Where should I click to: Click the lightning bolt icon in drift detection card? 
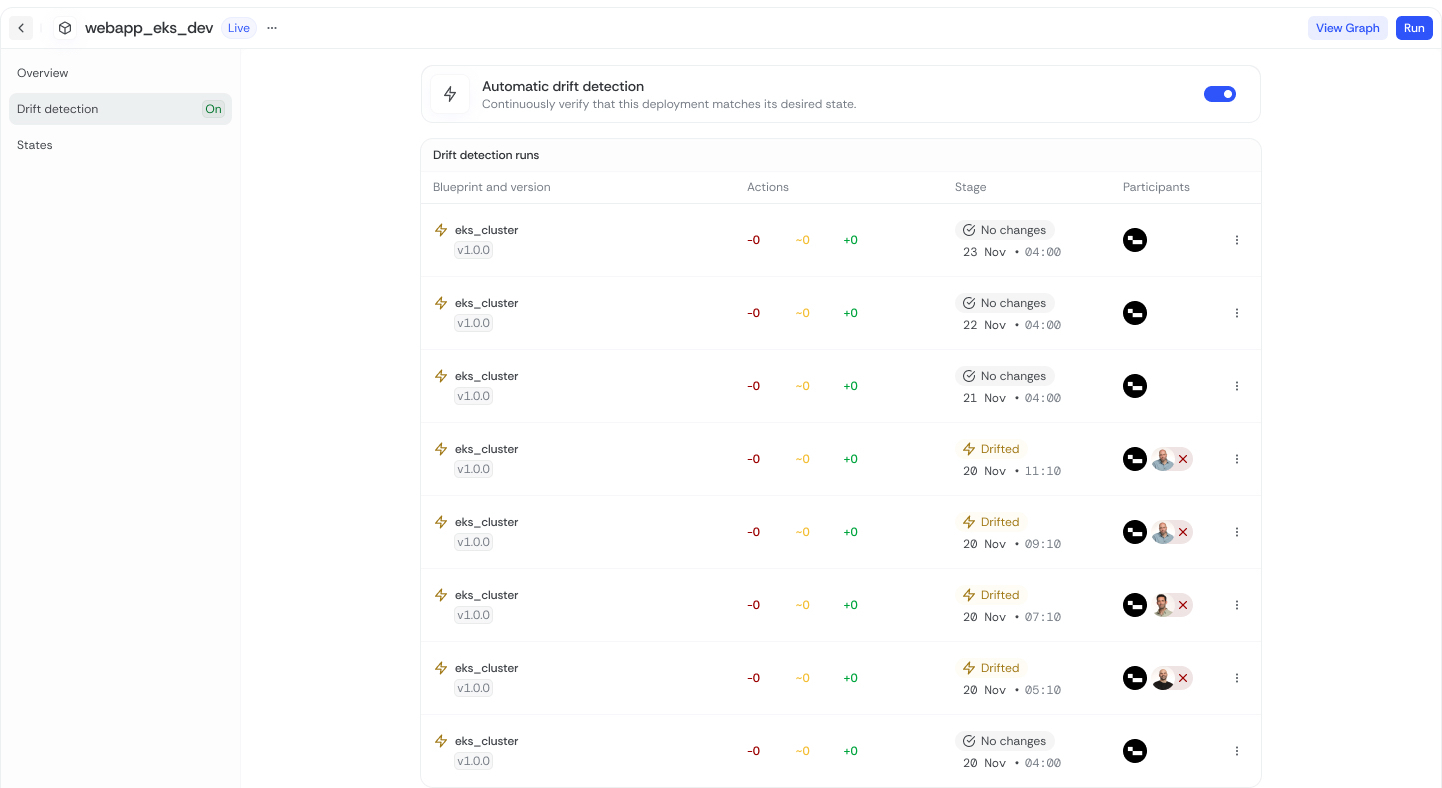450,94
